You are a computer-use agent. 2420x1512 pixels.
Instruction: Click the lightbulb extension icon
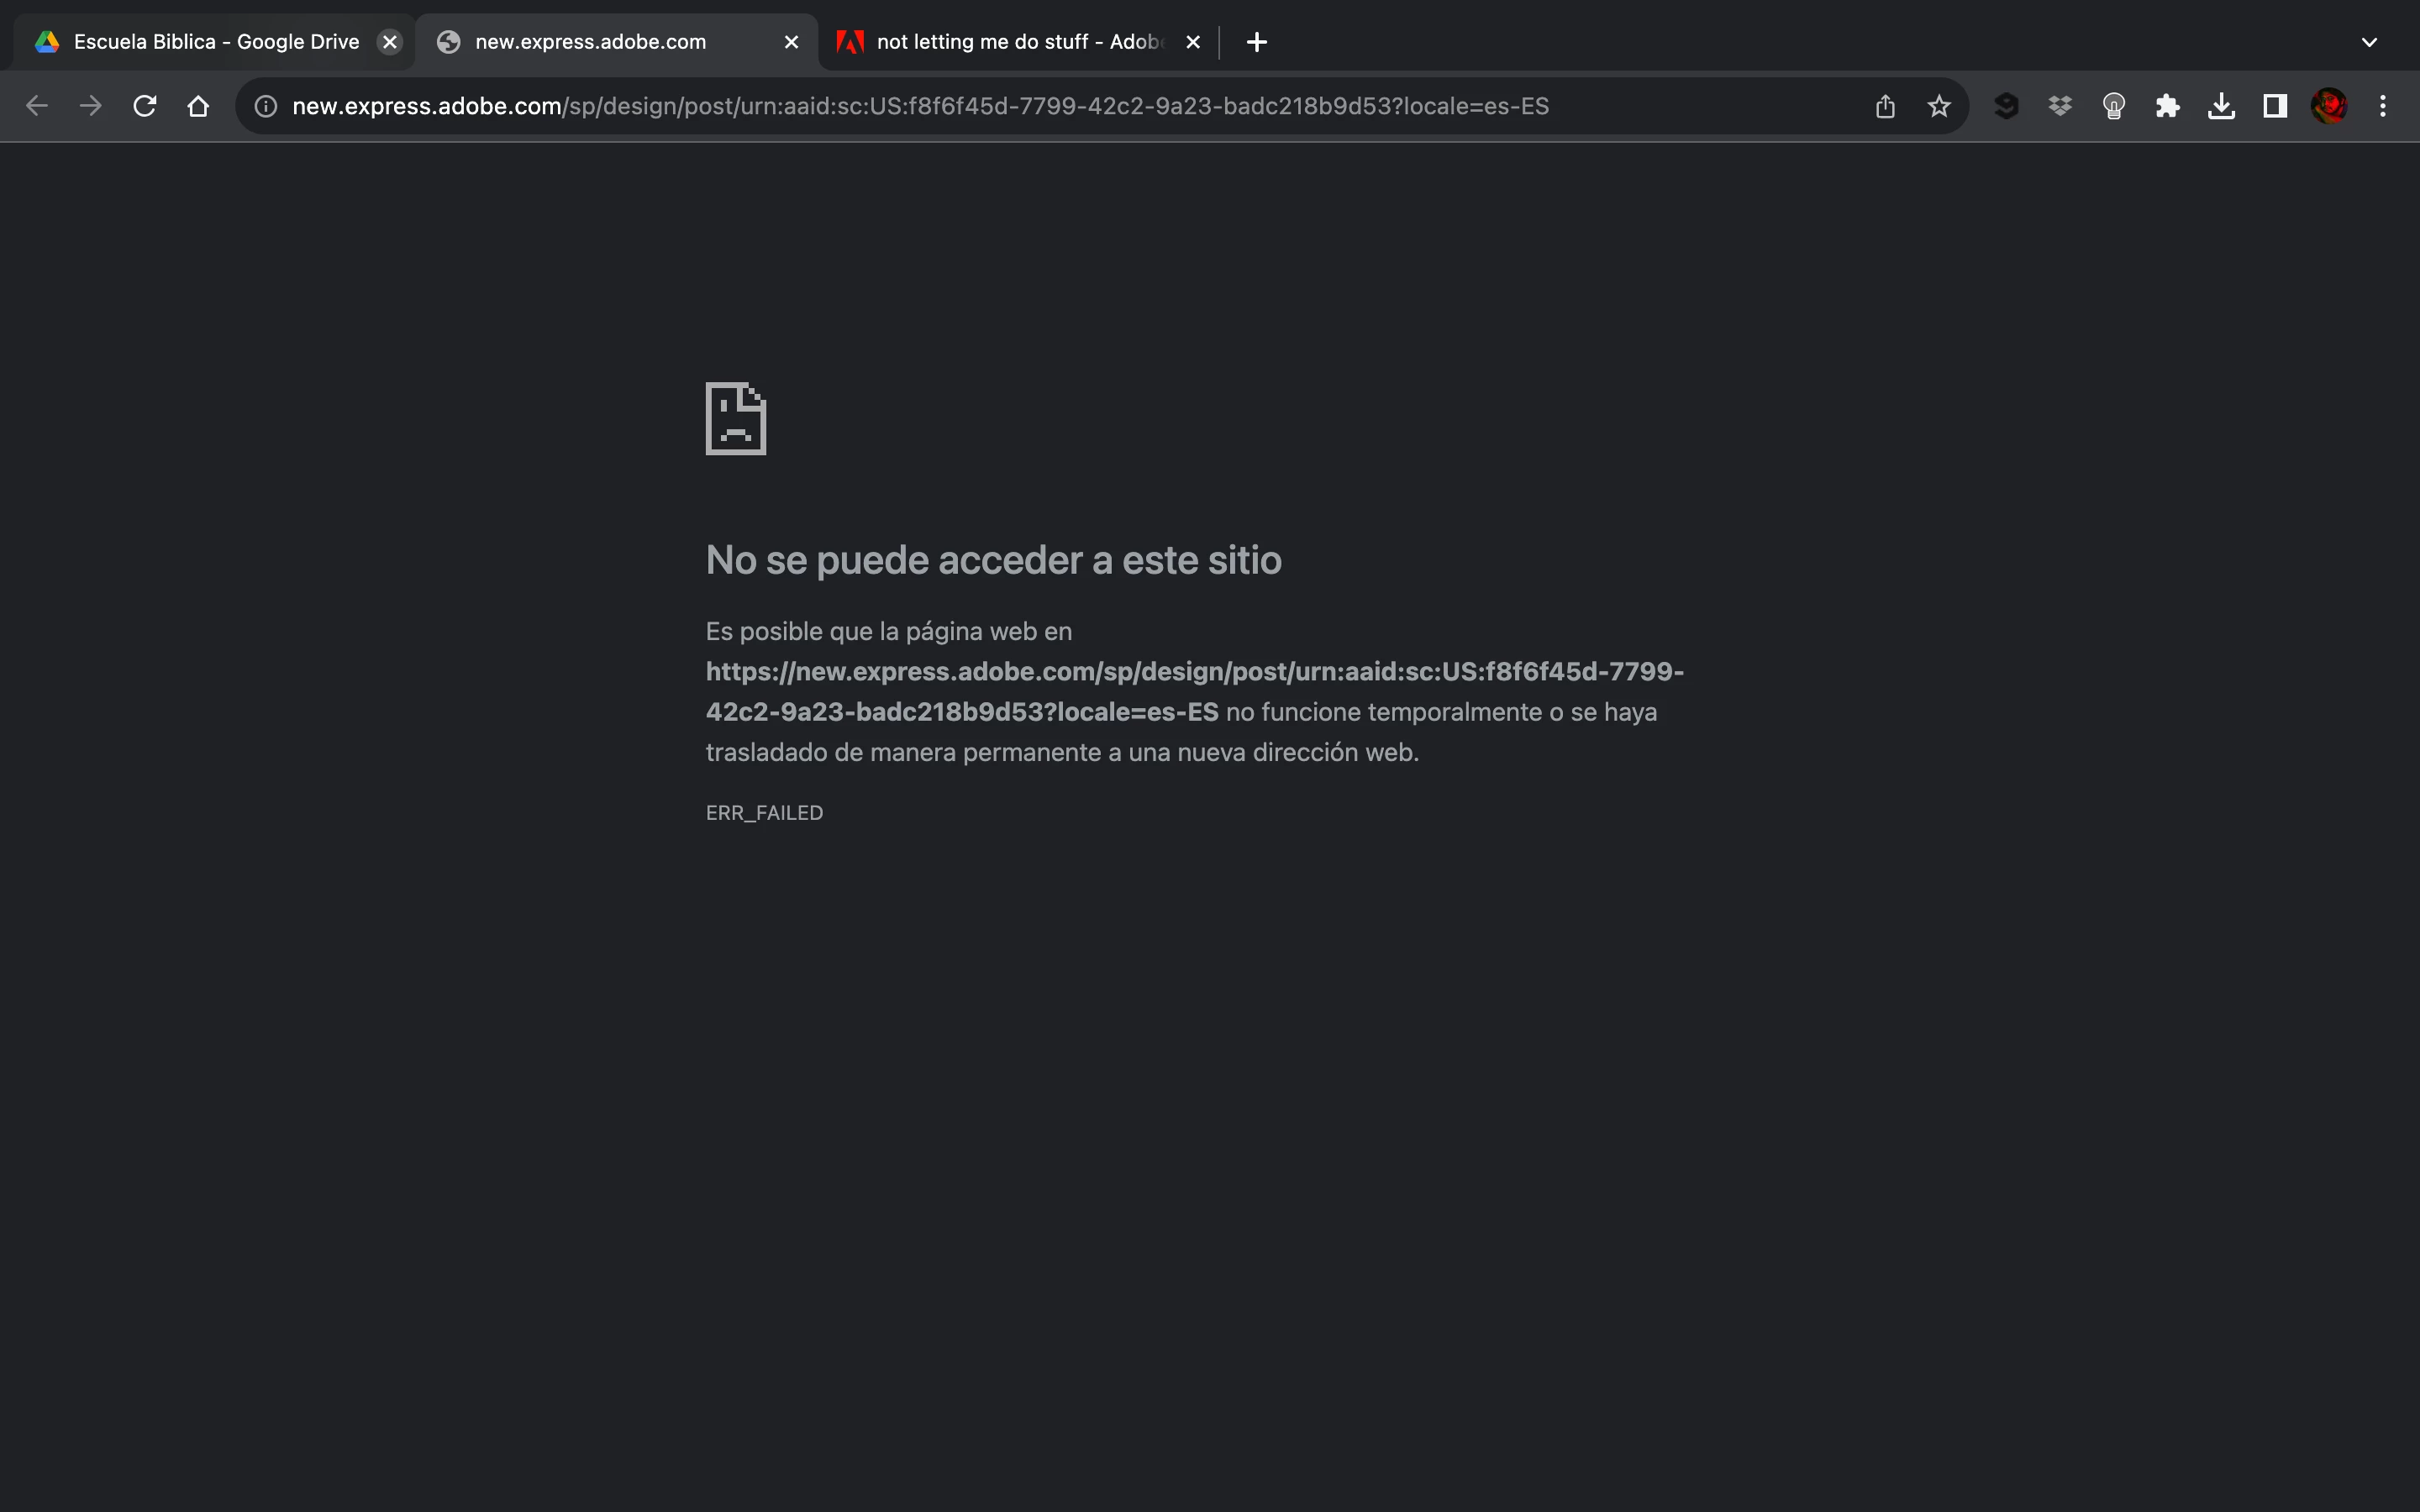pos(2113,106)
